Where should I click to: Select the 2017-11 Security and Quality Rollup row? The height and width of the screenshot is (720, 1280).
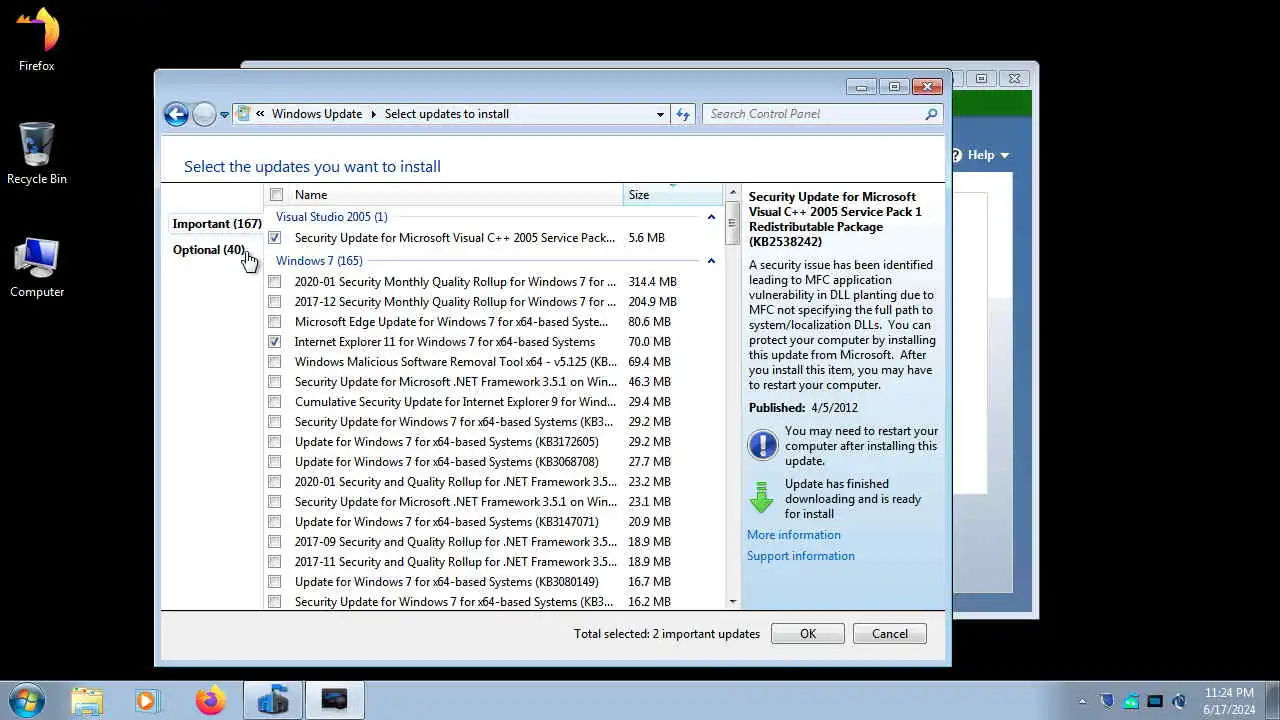[495, 562]
